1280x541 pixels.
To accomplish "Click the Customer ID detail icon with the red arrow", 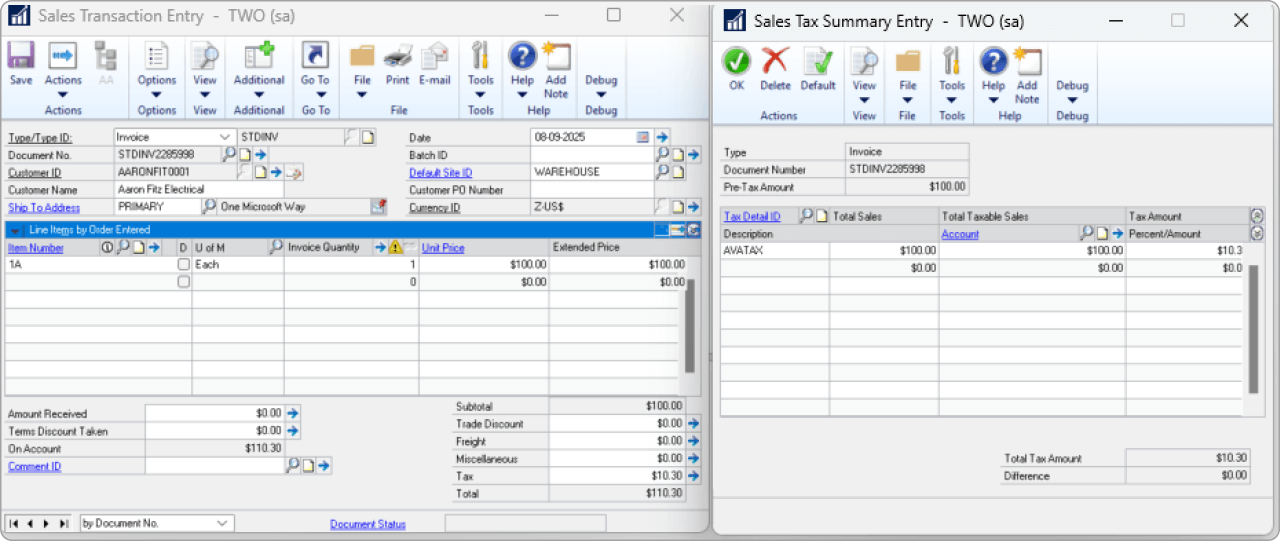I will click(x=294, y=172).
